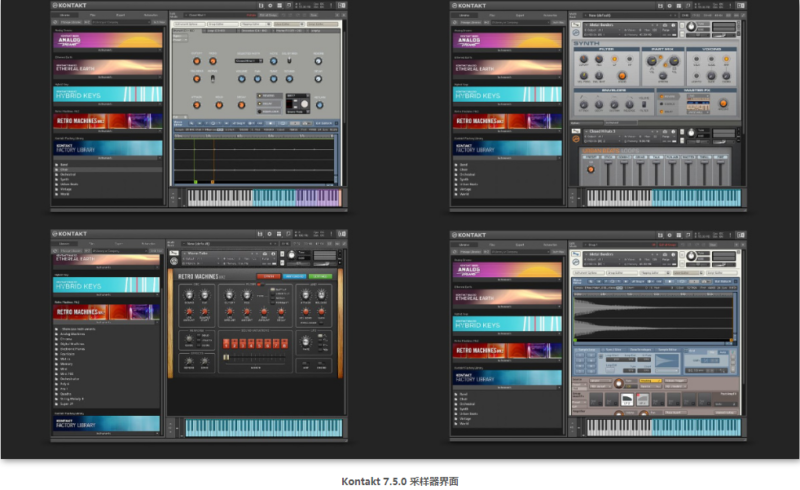Click the orange Cutoff knob in top-left instrument panel
800x490 pixels.
(x=196, y=61)
